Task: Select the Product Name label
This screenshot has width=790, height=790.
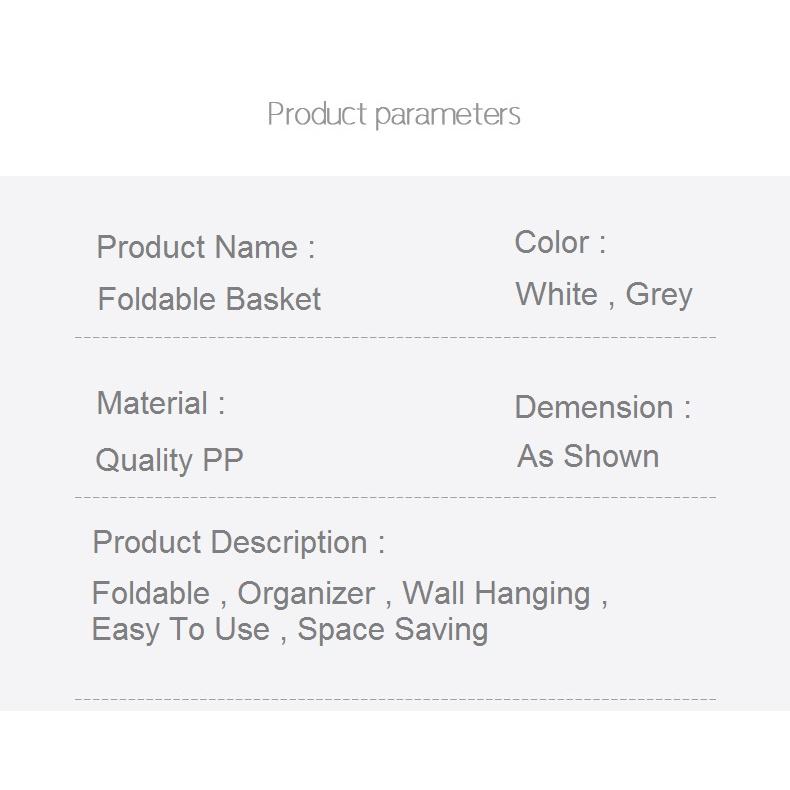Action: pos(205,247)
